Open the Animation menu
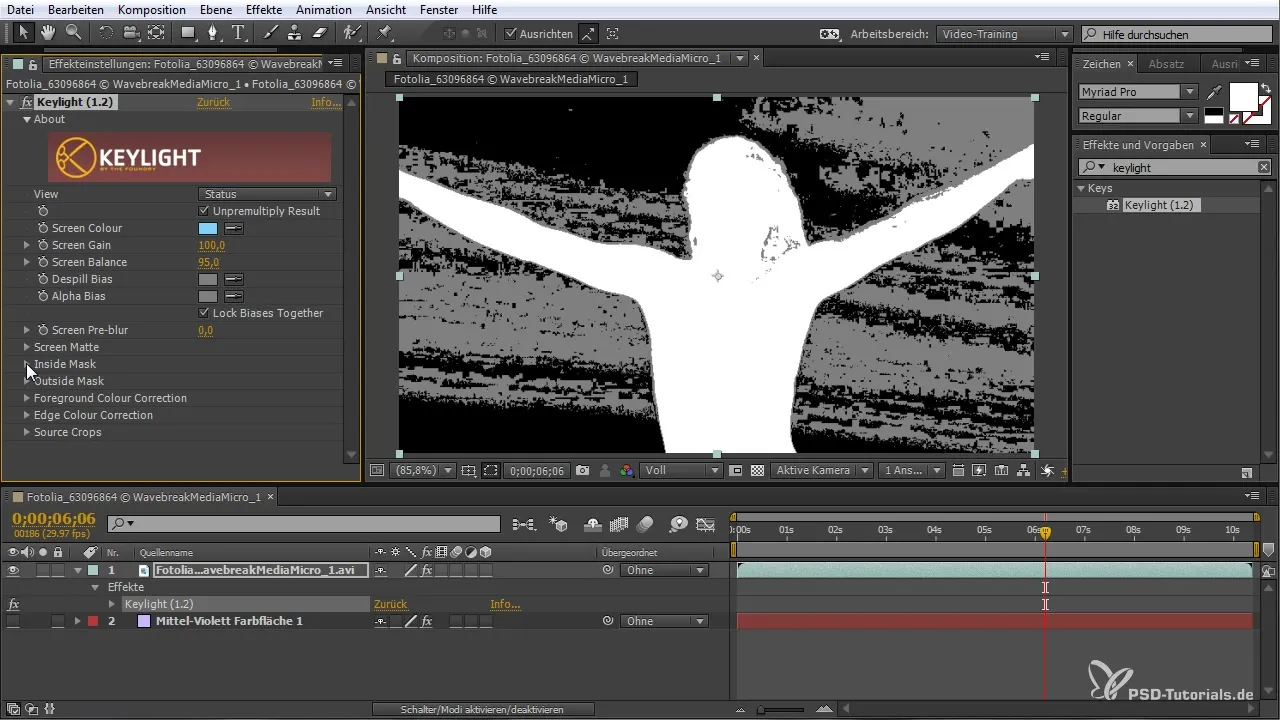The height and width of the screenshot is (720, 1280). point(324,9)
